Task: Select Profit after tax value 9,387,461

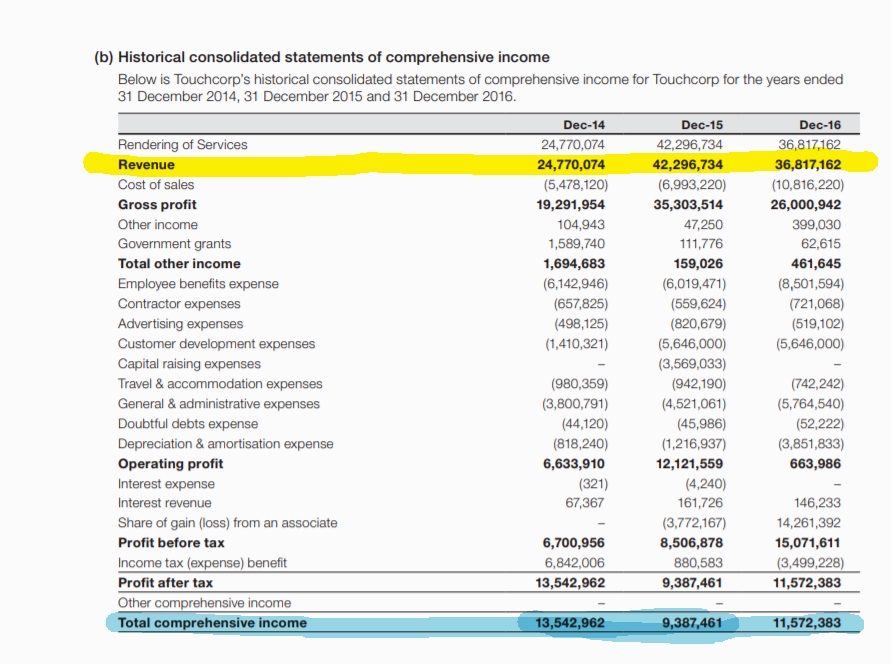Action: click(x=692, y=583)
